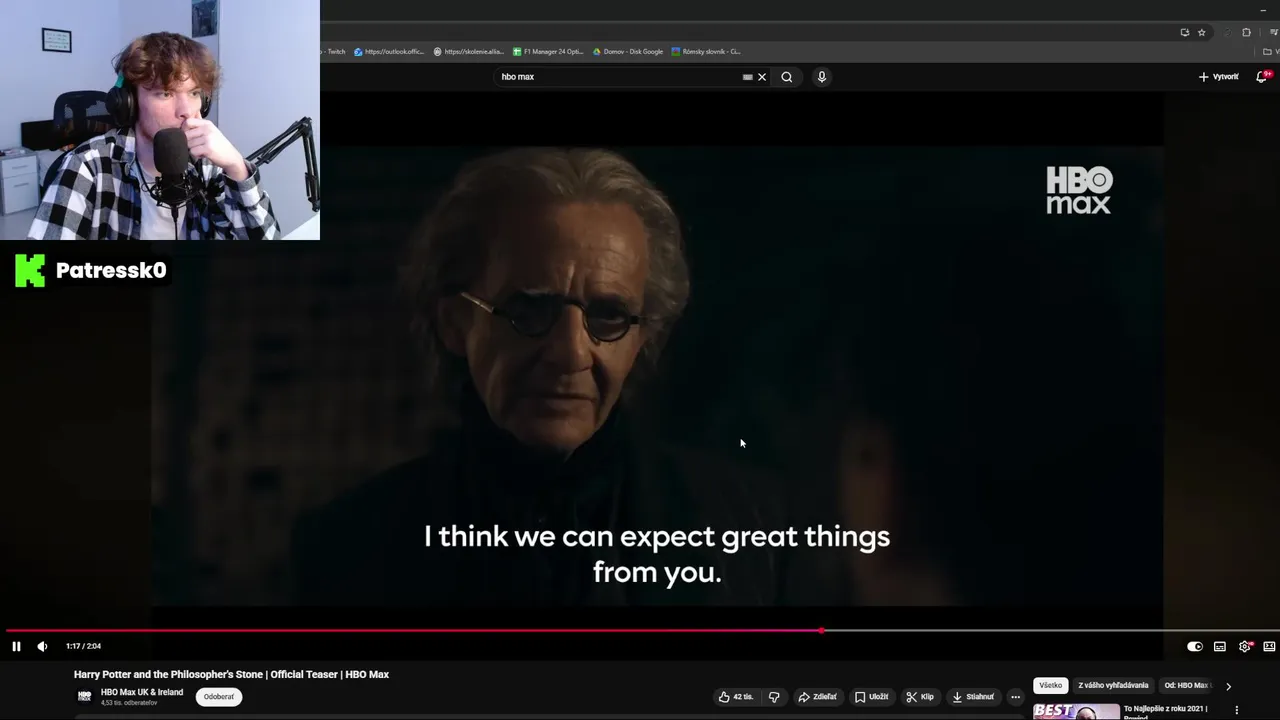Turn on subtitles with the captions icon

tap(1220, 647)
